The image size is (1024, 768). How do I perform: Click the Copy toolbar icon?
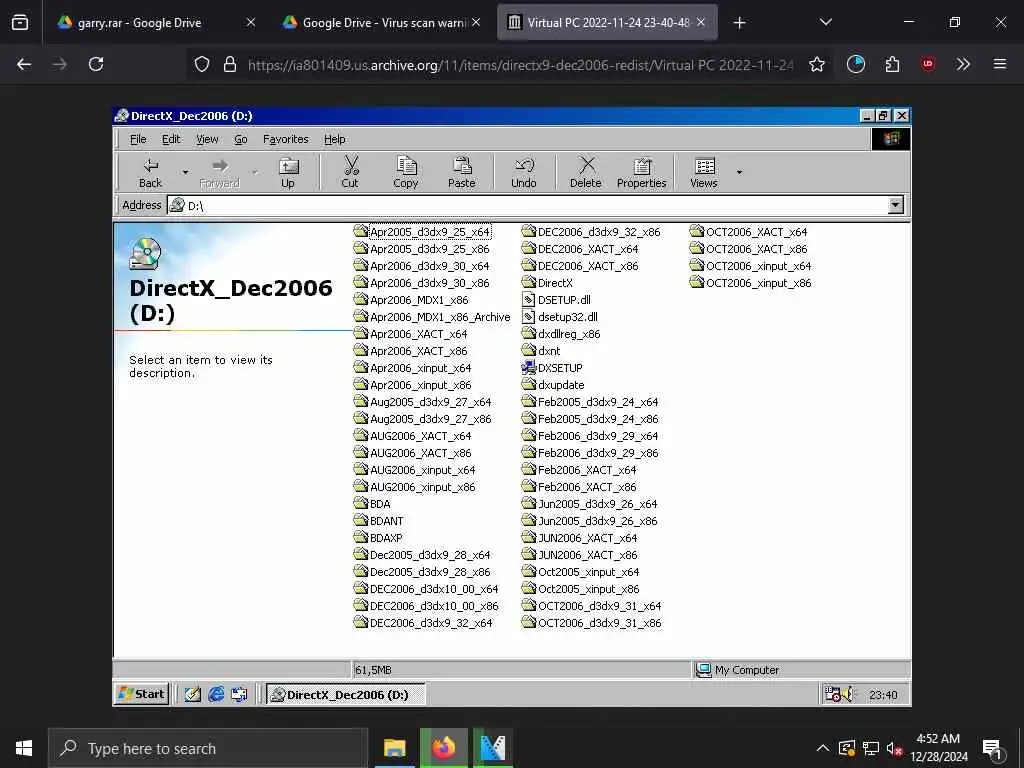[406, 165]
